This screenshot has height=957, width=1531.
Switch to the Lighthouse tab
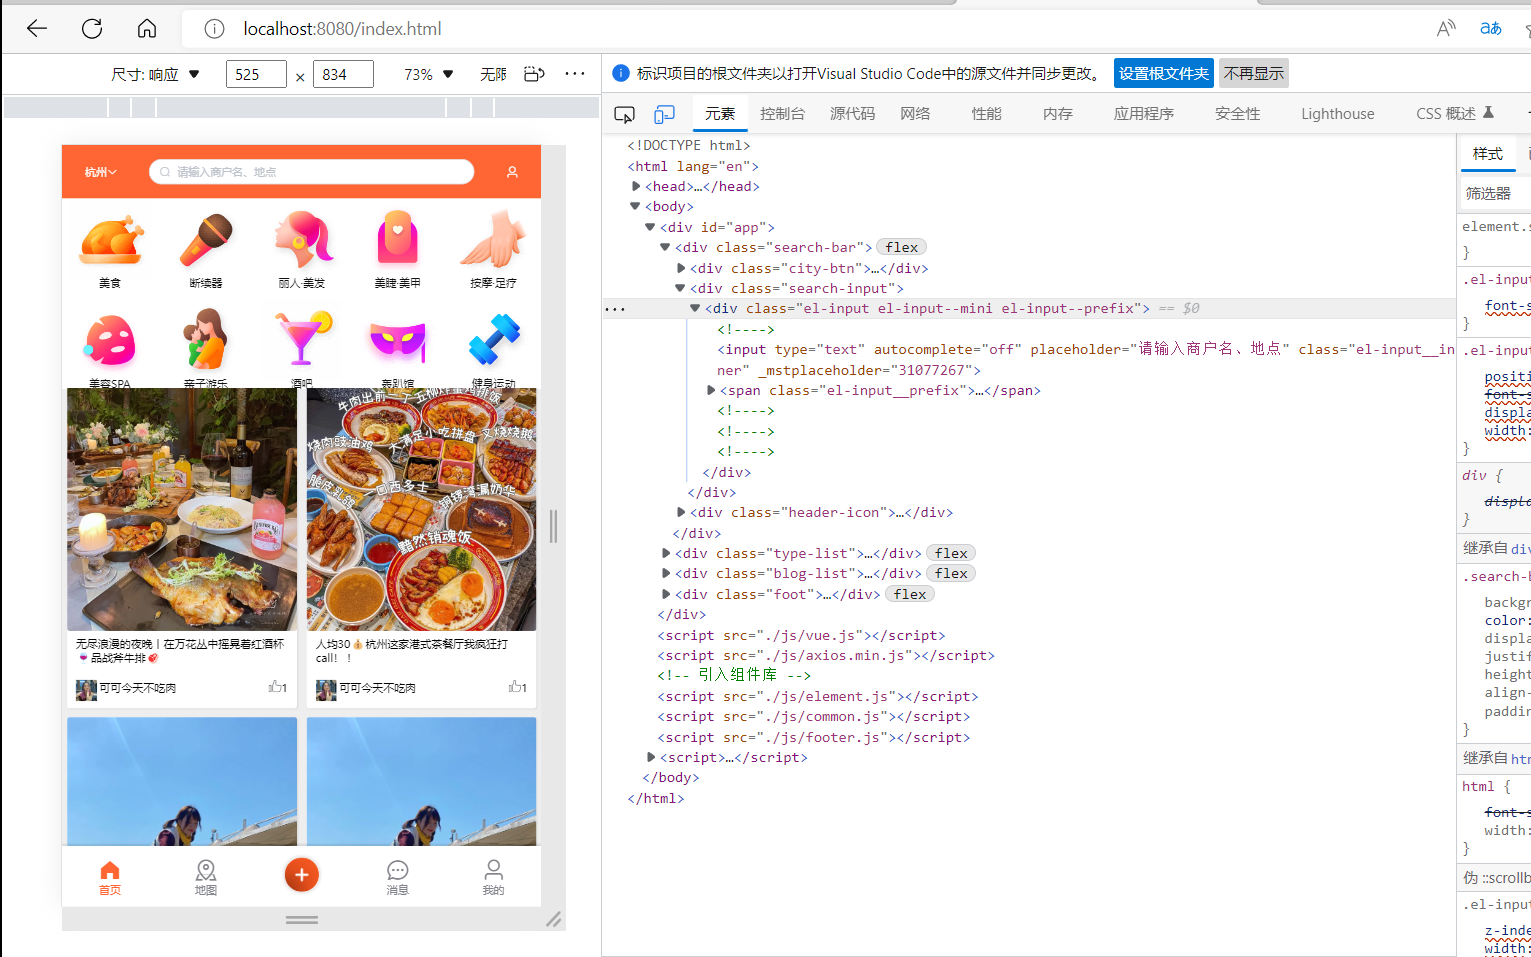[x=1338, y=114]
